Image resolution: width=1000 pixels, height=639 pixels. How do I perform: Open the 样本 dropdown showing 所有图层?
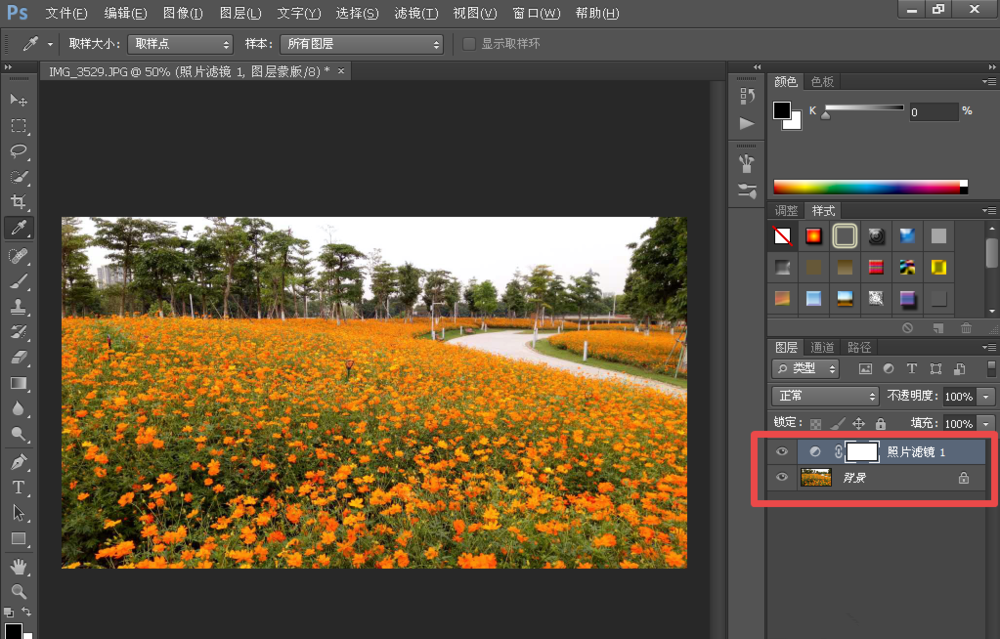361,44
